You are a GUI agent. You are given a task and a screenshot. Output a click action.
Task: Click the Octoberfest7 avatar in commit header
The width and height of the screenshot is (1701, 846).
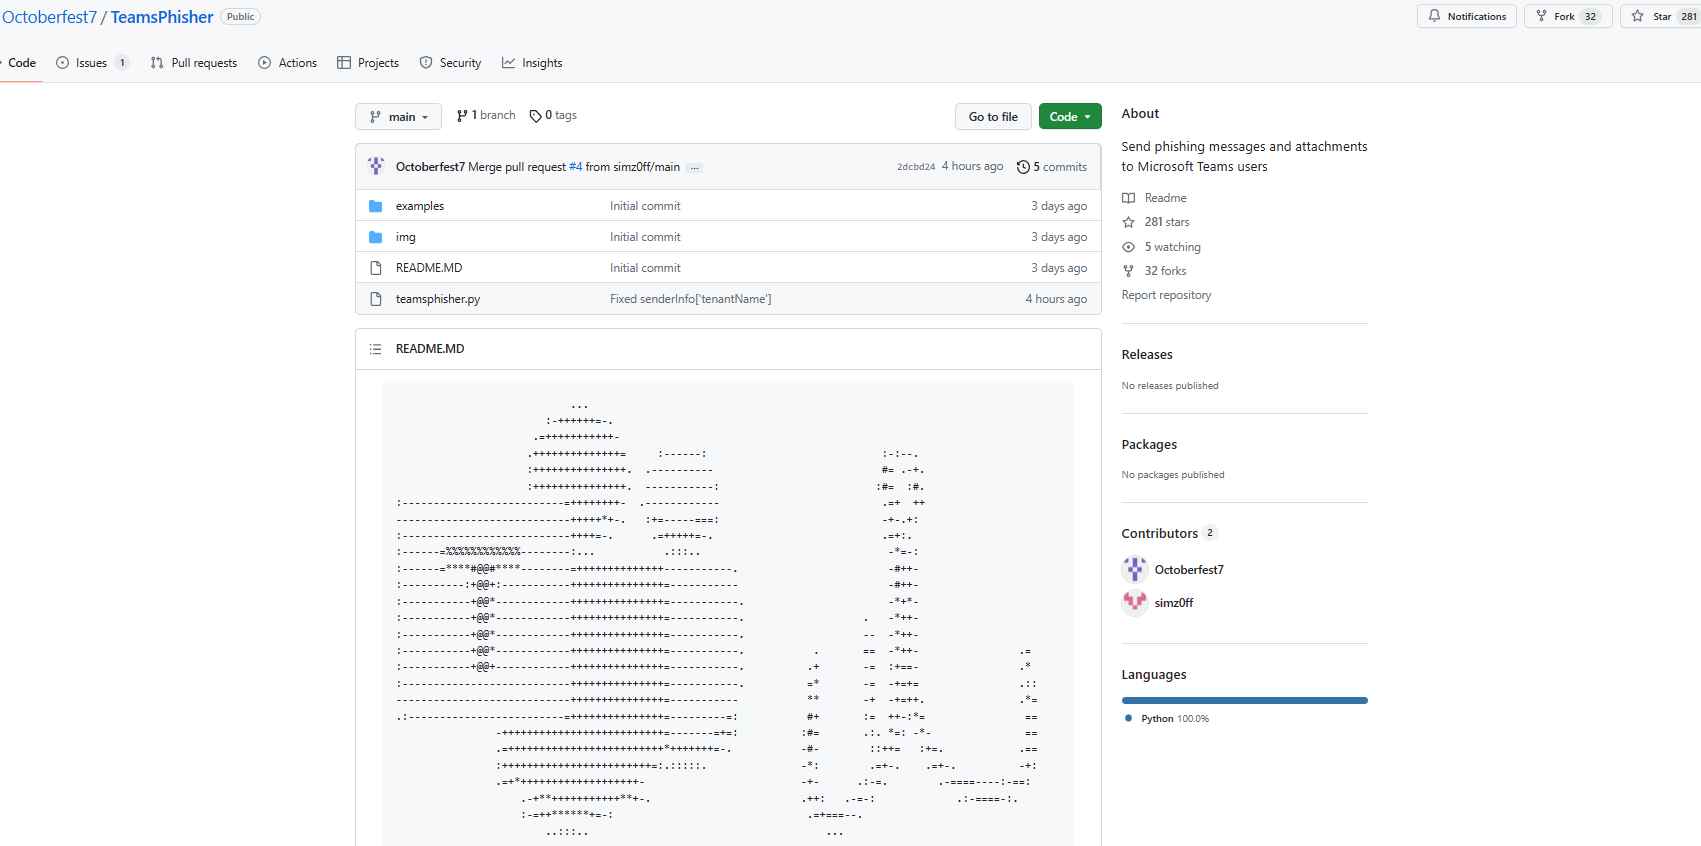click(376, 166)
